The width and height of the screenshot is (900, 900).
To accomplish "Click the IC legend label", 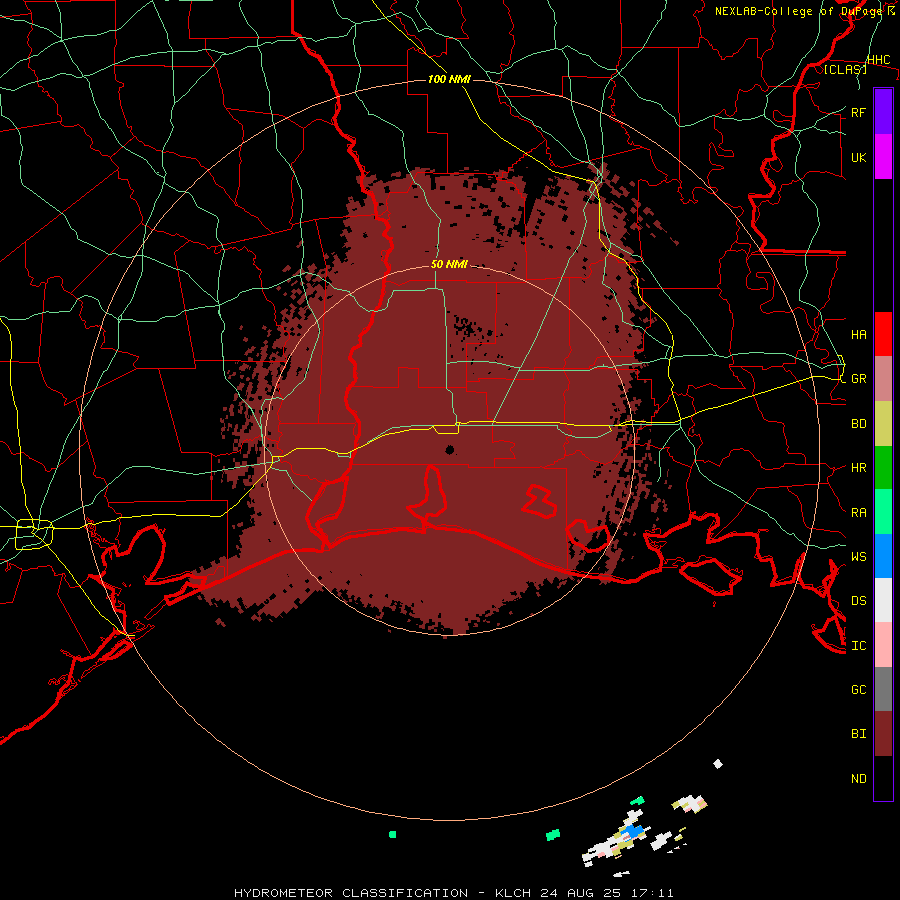I will tap(859, 646).
